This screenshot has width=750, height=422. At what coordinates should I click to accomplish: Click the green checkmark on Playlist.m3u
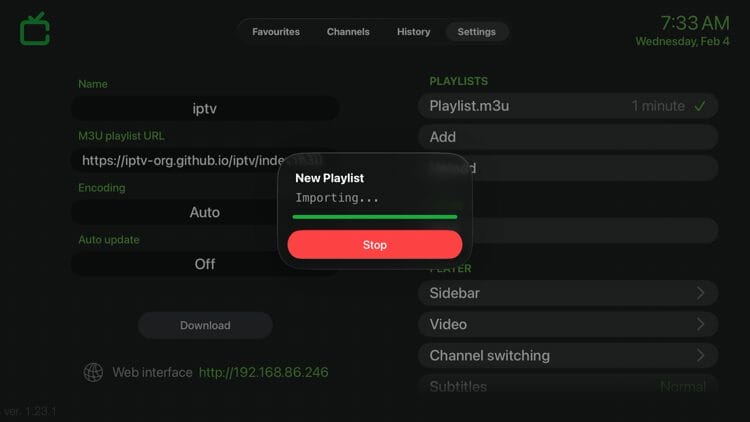[x=700, y=106]
